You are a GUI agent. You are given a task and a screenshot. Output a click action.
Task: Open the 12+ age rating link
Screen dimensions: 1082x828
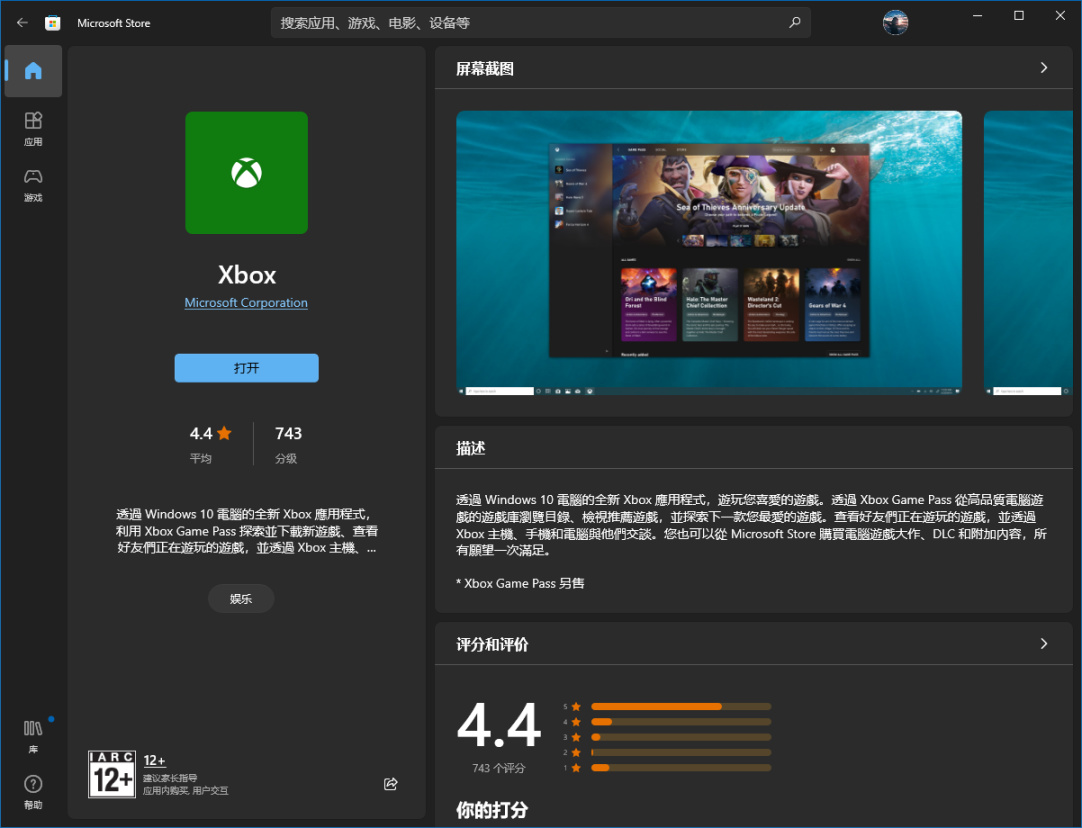(155, 760)
